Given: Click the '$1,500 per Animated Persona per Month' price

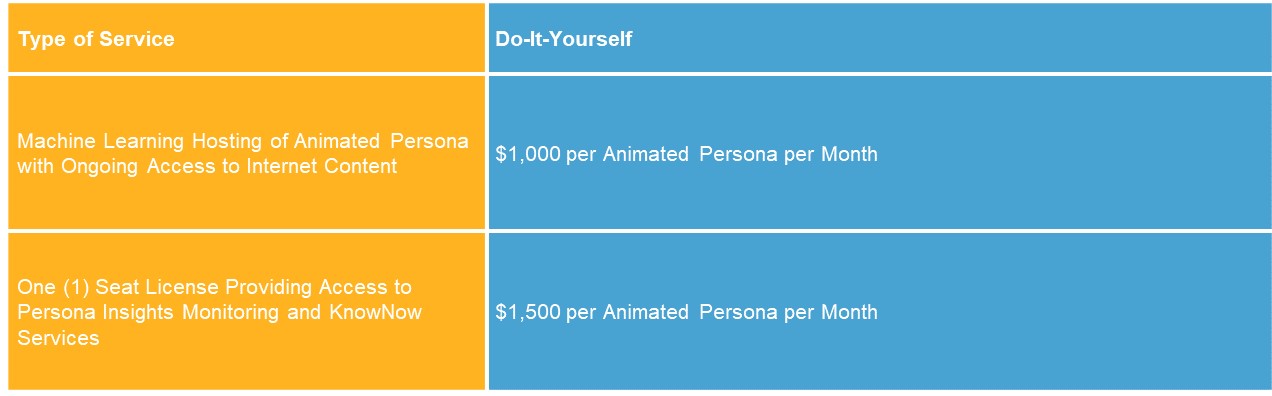Looking at the screenshot, I should 686,312.
